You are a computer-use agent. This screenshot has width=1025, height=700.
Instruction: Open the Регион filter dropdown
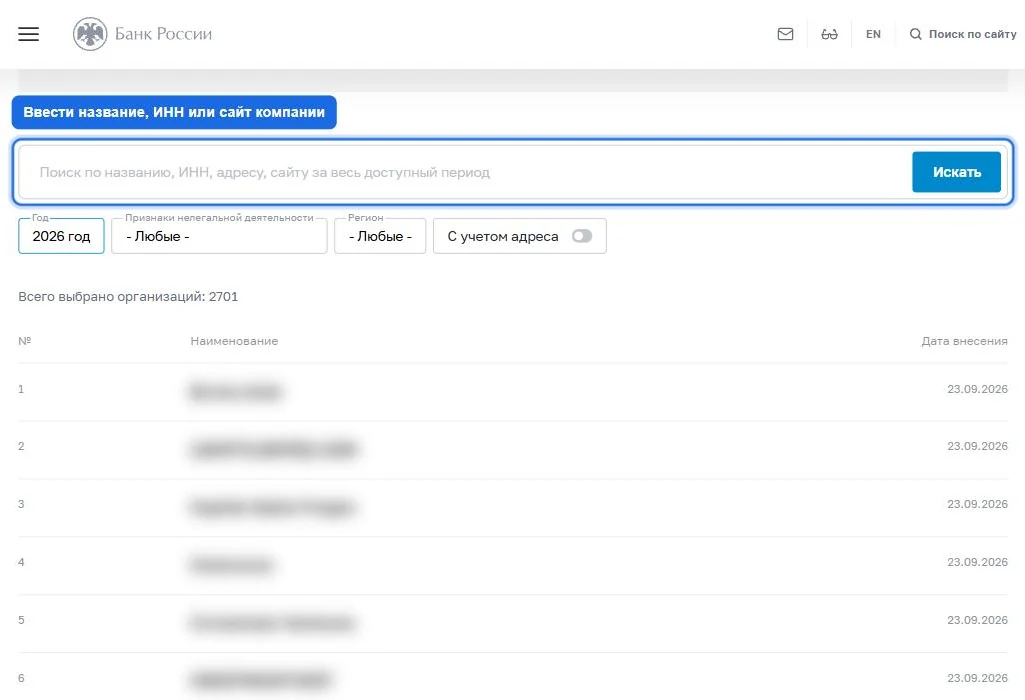click(x=380, y=236)
